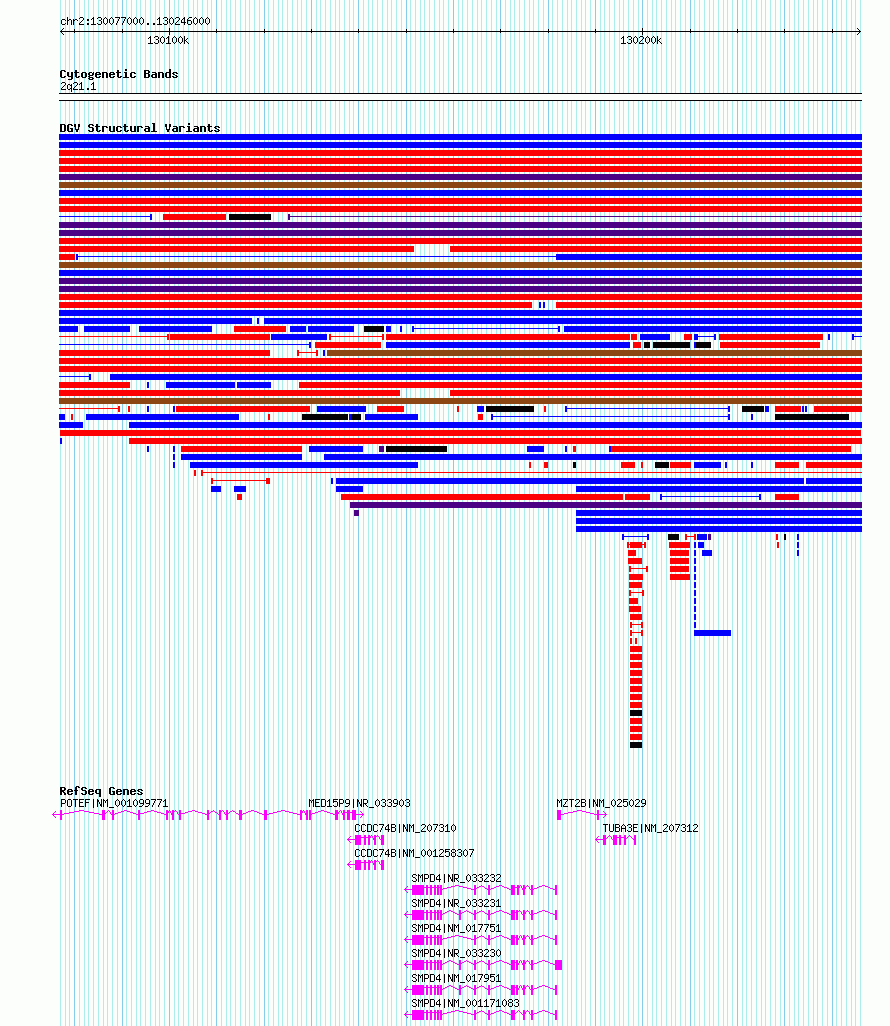Select the SMPD4 NR_033231 transcript glyph
890x1026 pixels.
pos(481,915)
